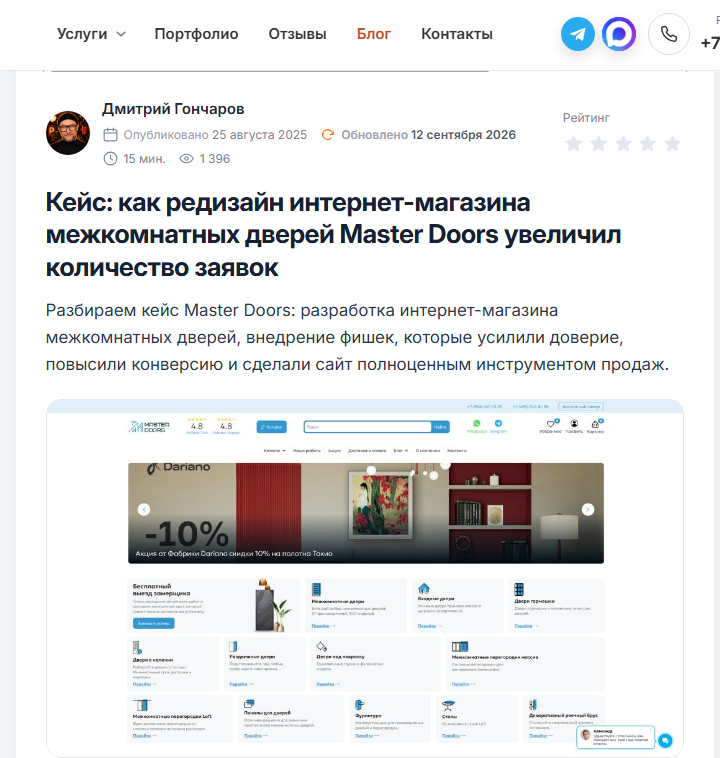Viewport: 720px width, 758px height.
Task: Rate the article four stars
Action: click(x=647, y=144)
